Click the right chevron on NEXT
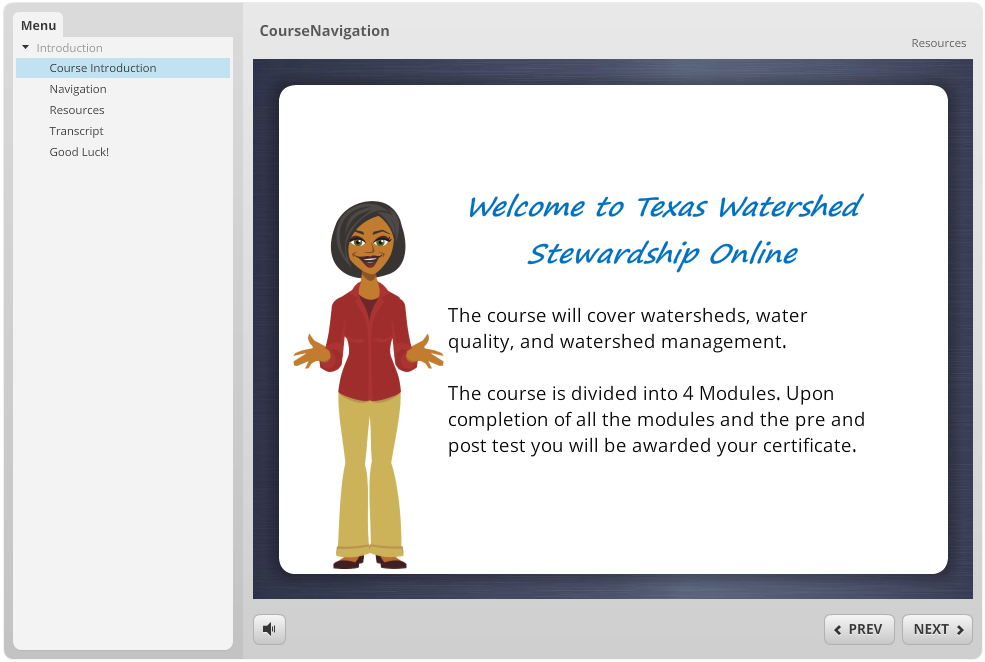 pos(960,630)
